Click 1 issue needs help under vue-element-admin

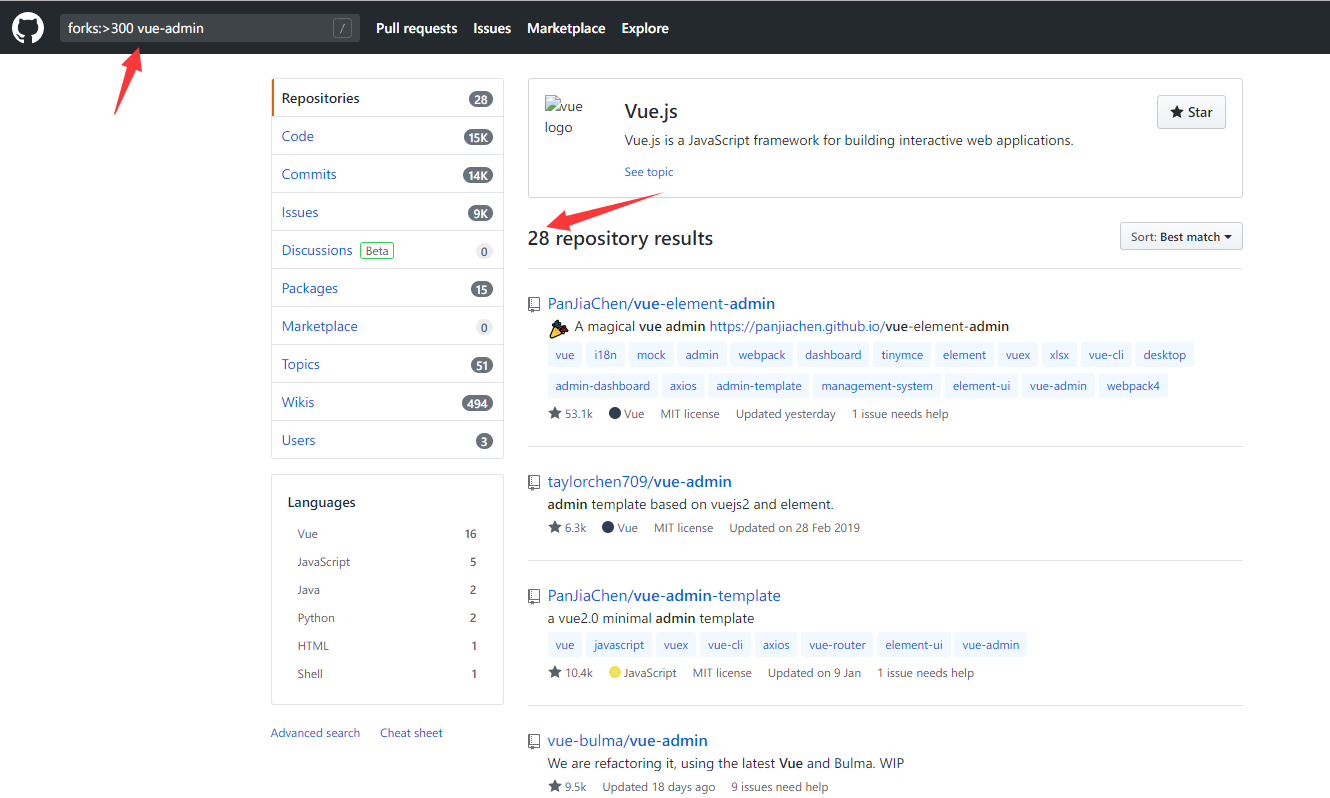coord(900,414)
